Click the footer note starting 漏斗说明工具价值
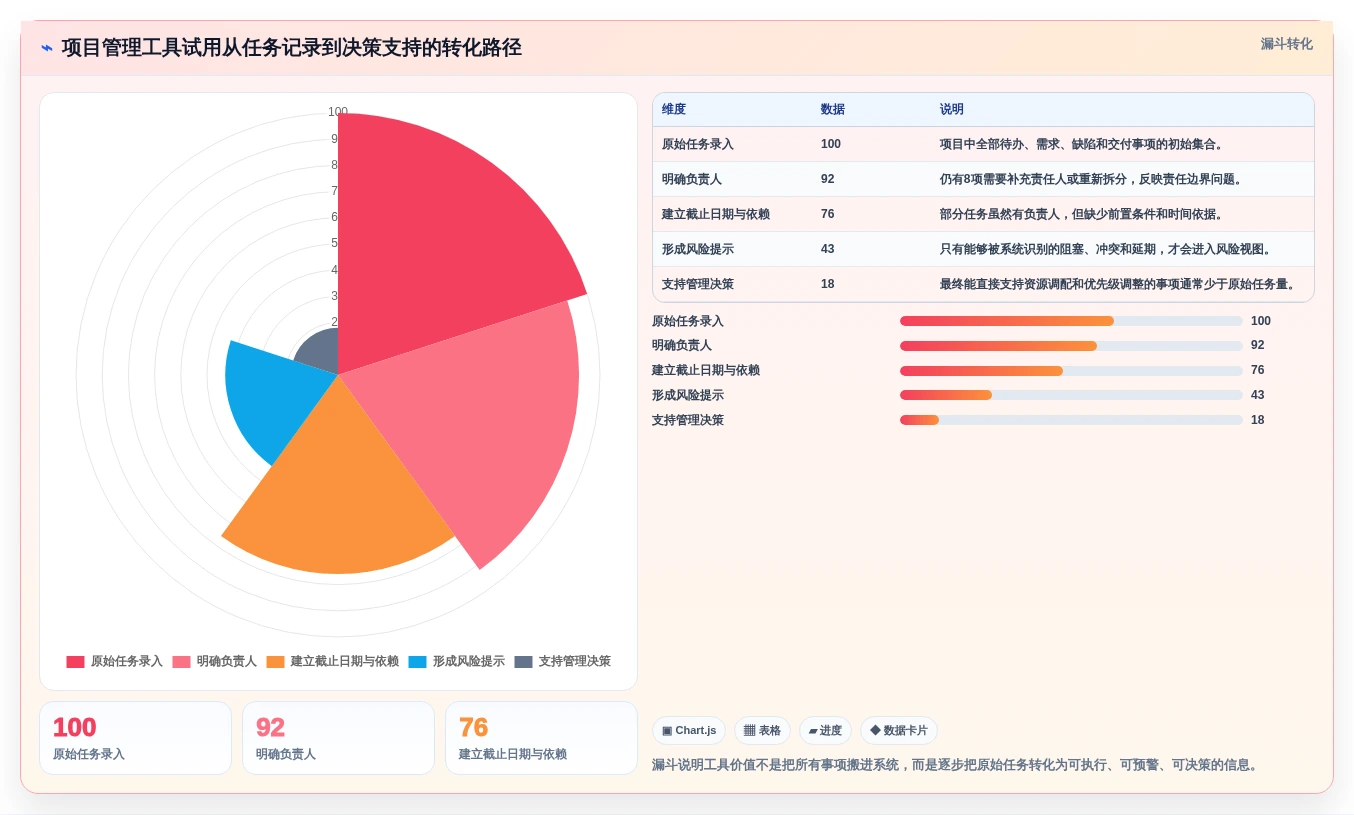Viewport: 1354px width, 815px height. click(958, 765)
